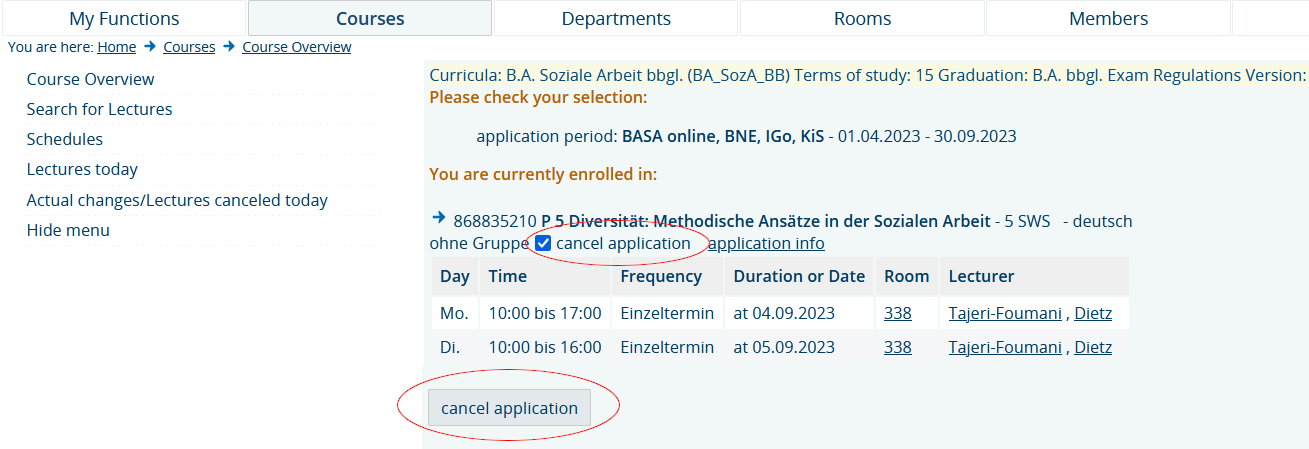Screen dimensions: 1309x449
Task: Open the Members tab
Action: (x=1108, y=18)
